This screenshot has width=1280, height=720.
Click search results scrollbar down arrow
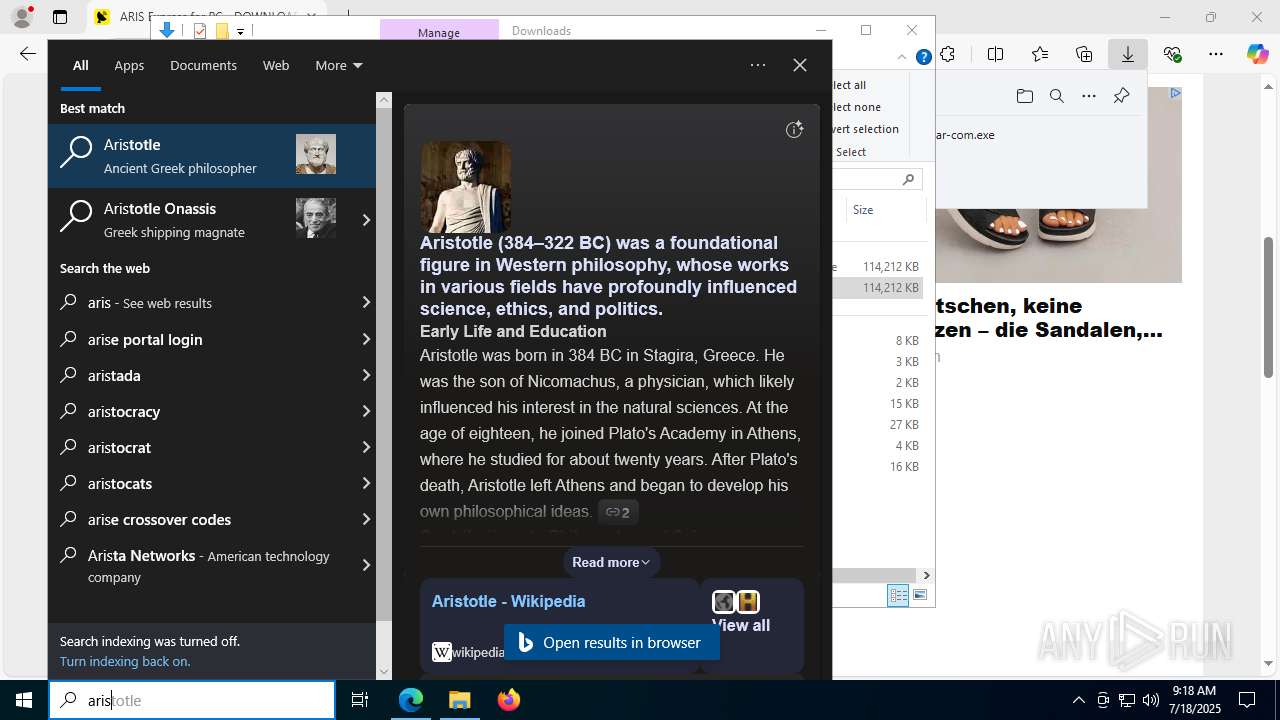[x=384, y=672]
